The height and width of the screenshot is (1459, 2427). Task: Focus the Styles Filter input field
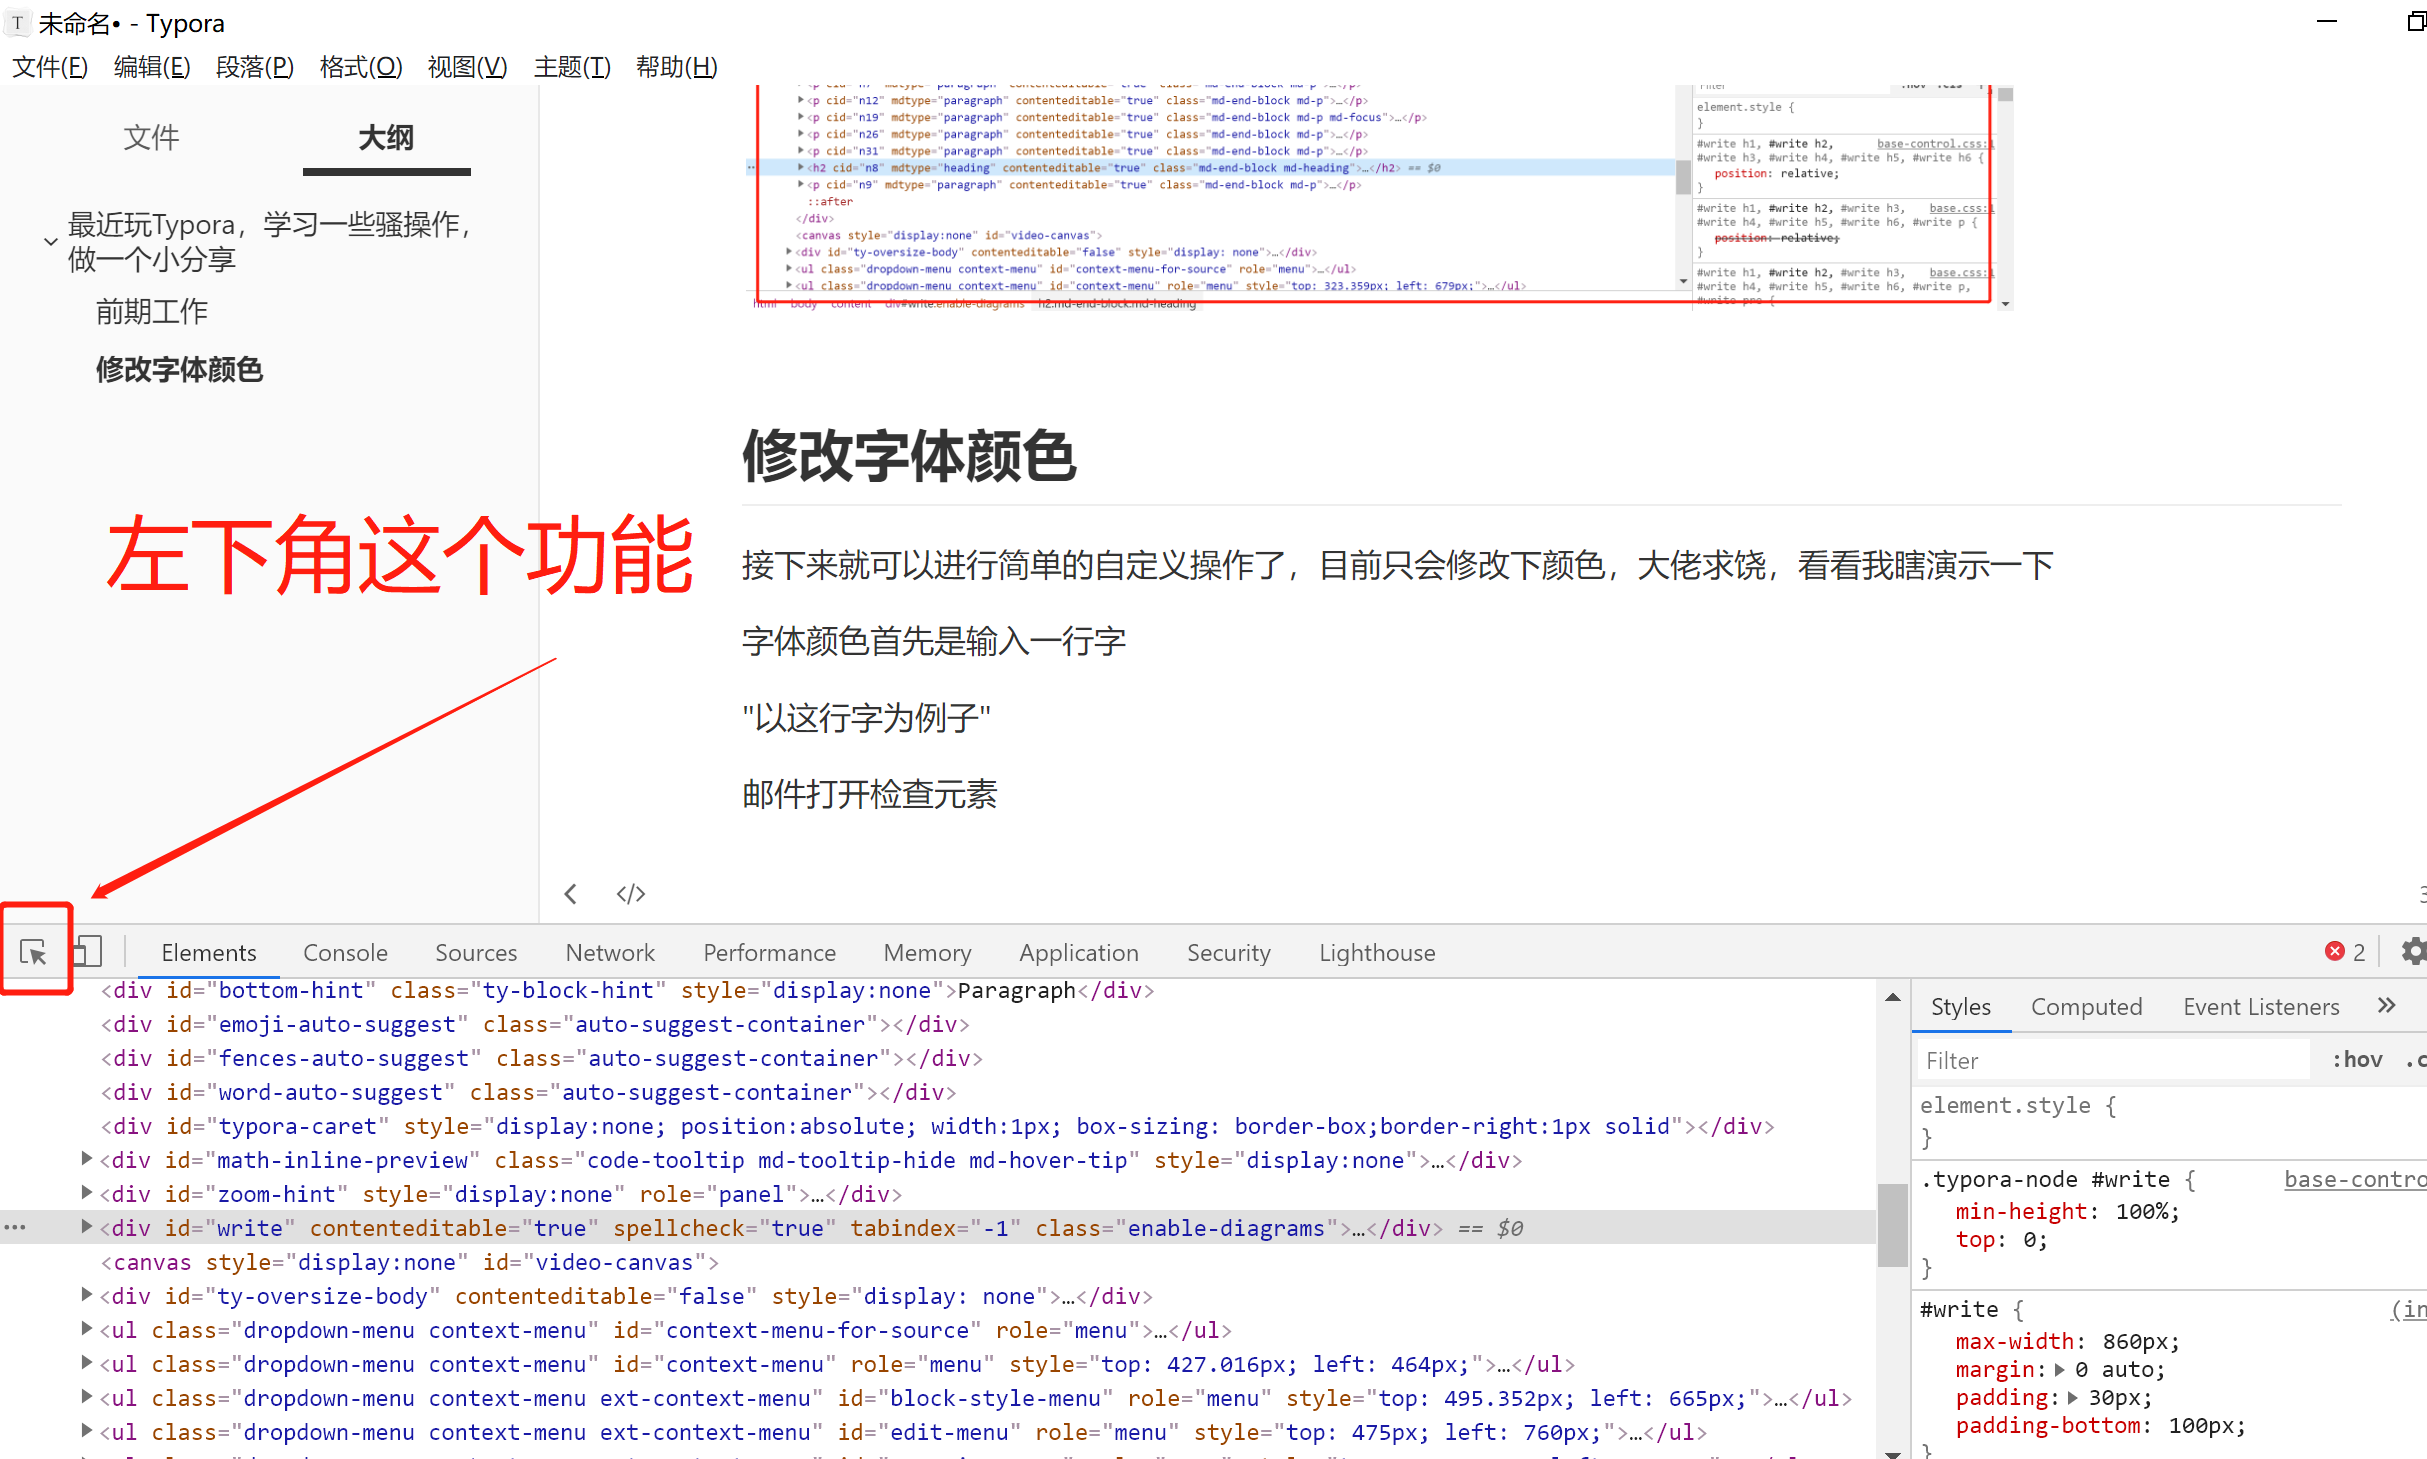[x=2110, y=1060]
